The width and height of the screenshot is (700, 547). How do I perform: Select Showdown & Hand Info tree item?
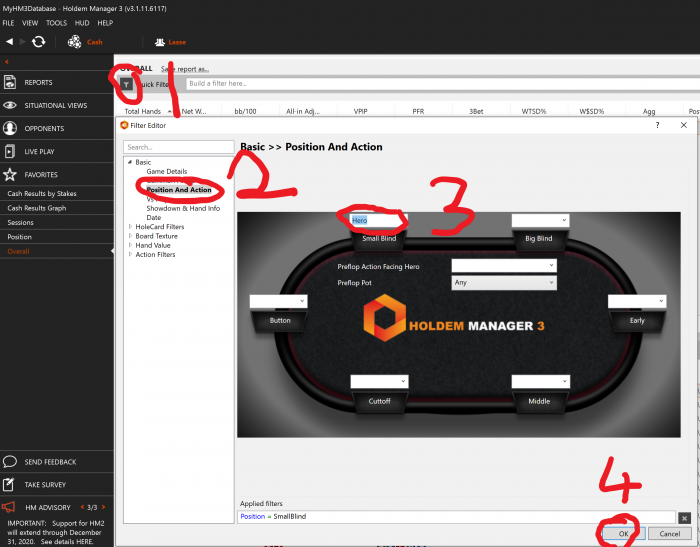[x=183, y=208]
